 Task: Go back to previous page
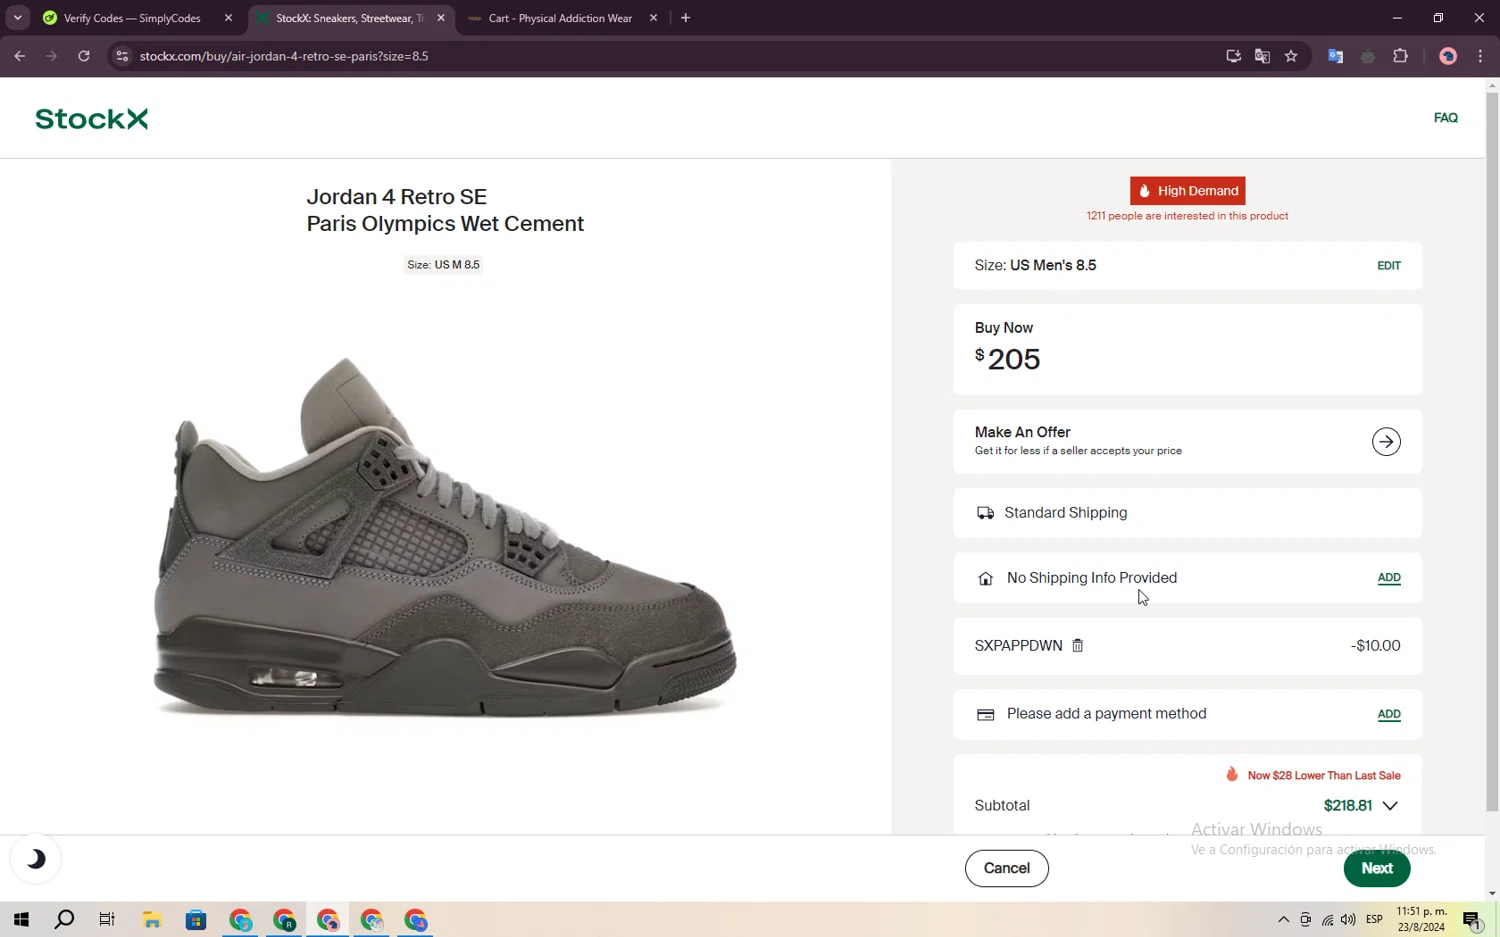pyautogui.click(x=20, y=56)
